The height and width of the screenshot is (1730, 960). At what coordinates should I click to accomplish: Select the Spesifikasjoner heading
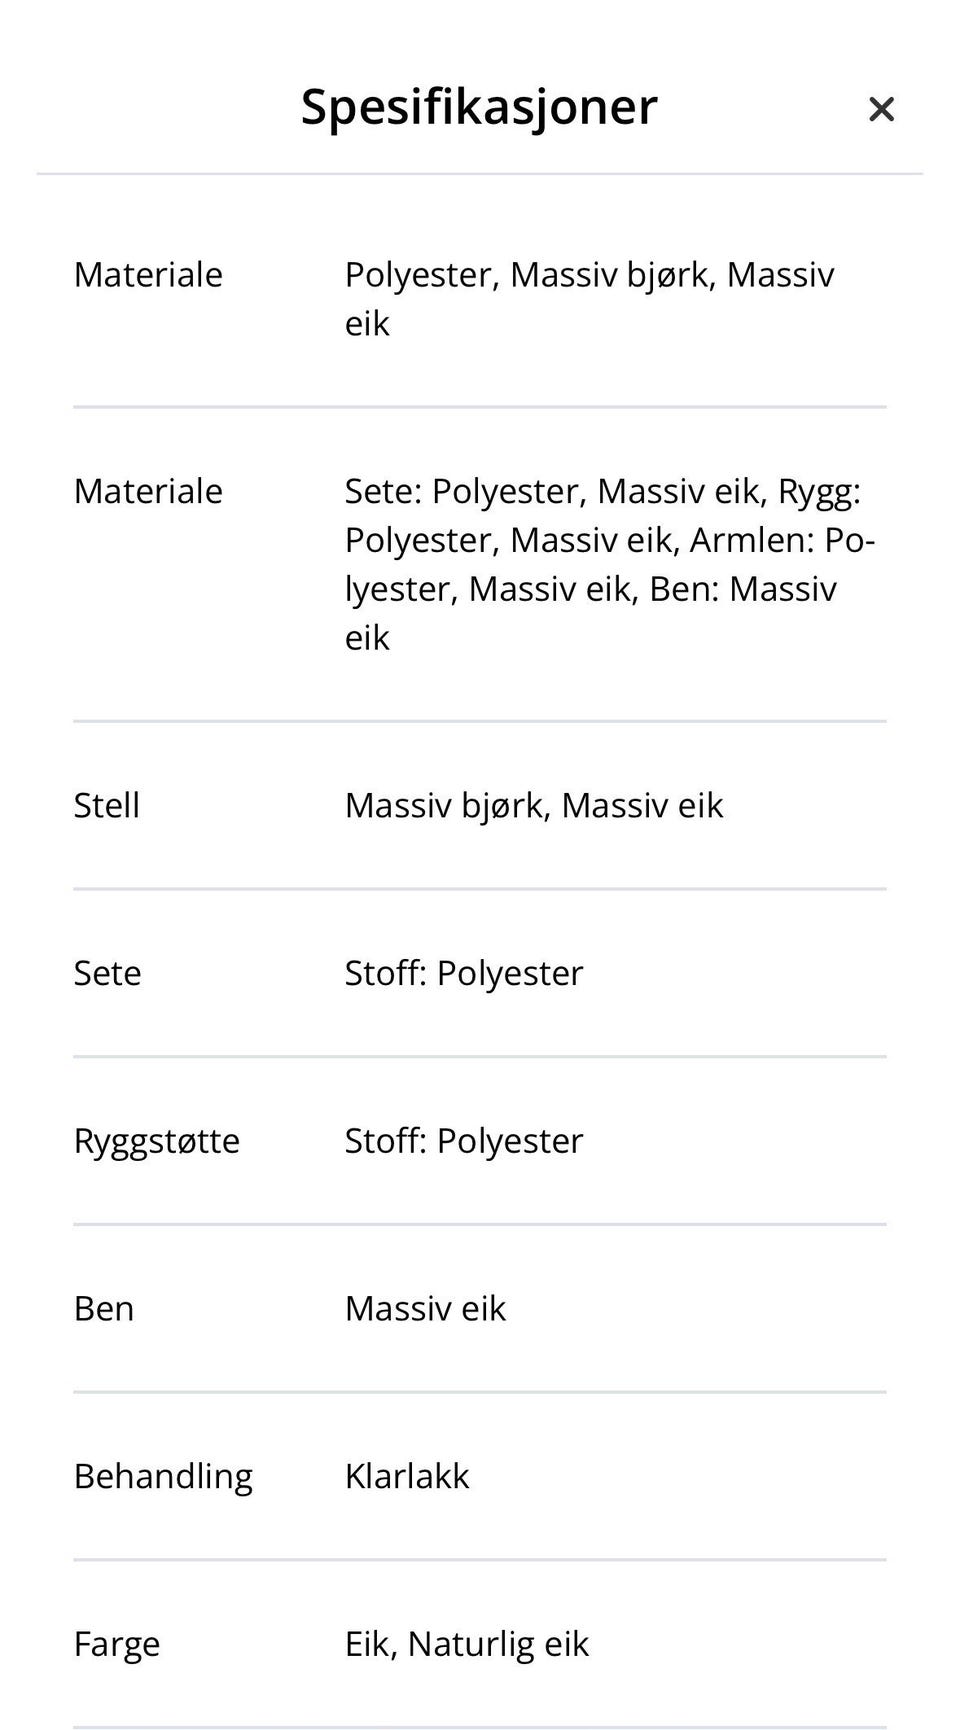479,106
